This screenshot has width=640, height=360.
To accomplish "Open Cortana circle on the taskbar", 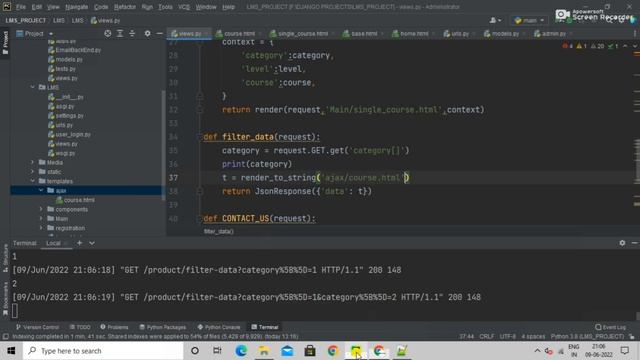I will point(195,351).
